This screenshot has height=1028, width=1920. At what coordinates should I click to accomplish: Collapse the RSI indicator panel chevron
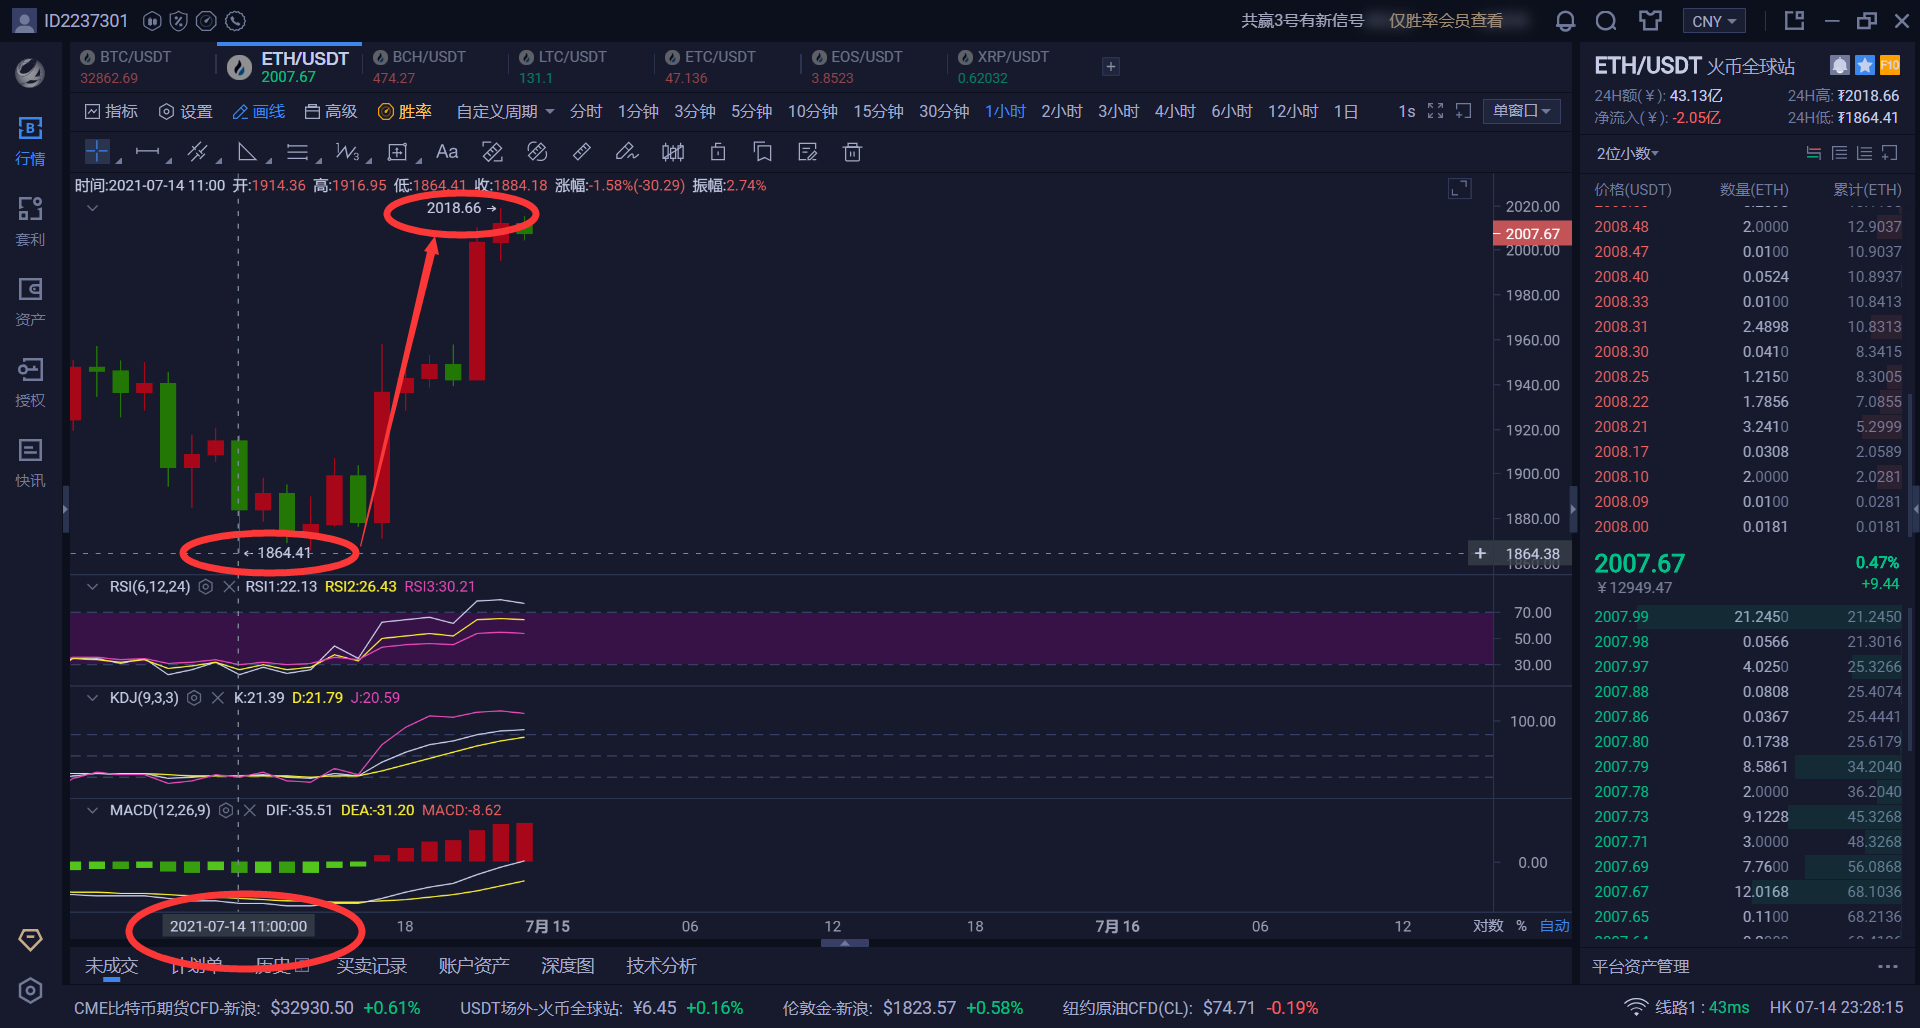[x=92, y=587]
